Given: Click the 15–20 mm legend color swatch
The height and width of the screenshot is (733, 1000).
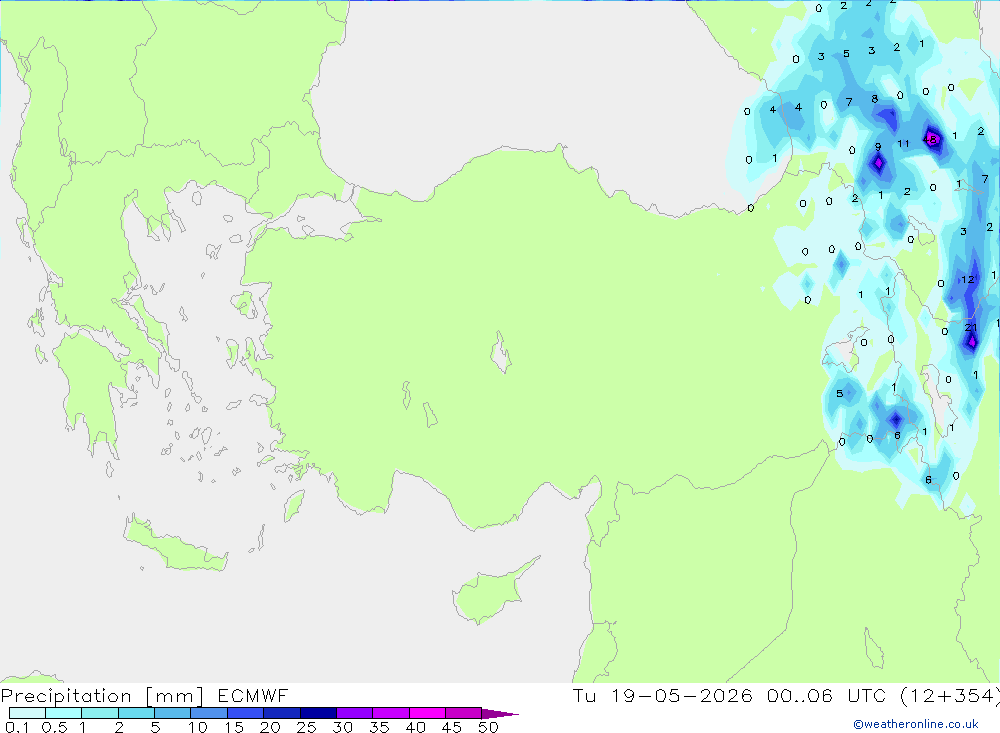Looking at the screenshot, I should coord(246,713).
